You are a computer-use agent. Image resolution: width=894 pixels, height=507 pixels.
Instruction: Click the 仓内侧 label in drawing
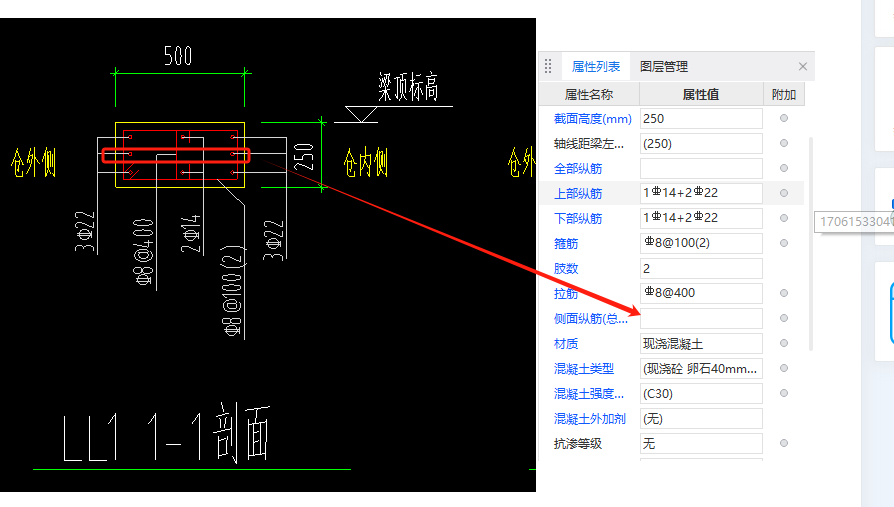365,163
